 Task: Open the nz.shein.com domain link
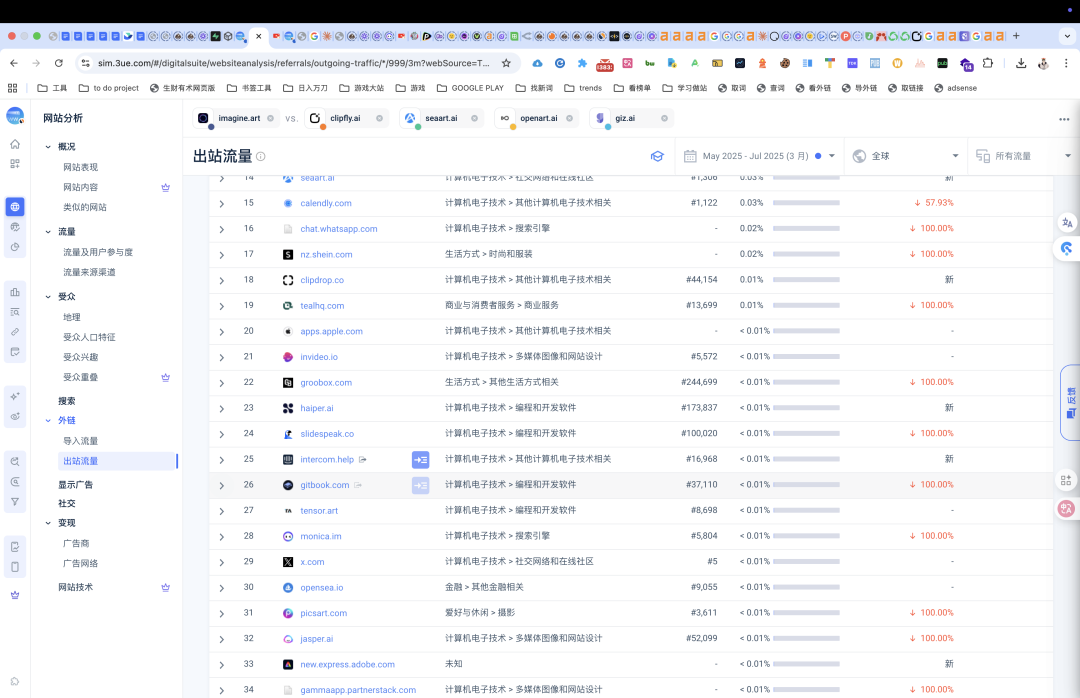point(326,254)
